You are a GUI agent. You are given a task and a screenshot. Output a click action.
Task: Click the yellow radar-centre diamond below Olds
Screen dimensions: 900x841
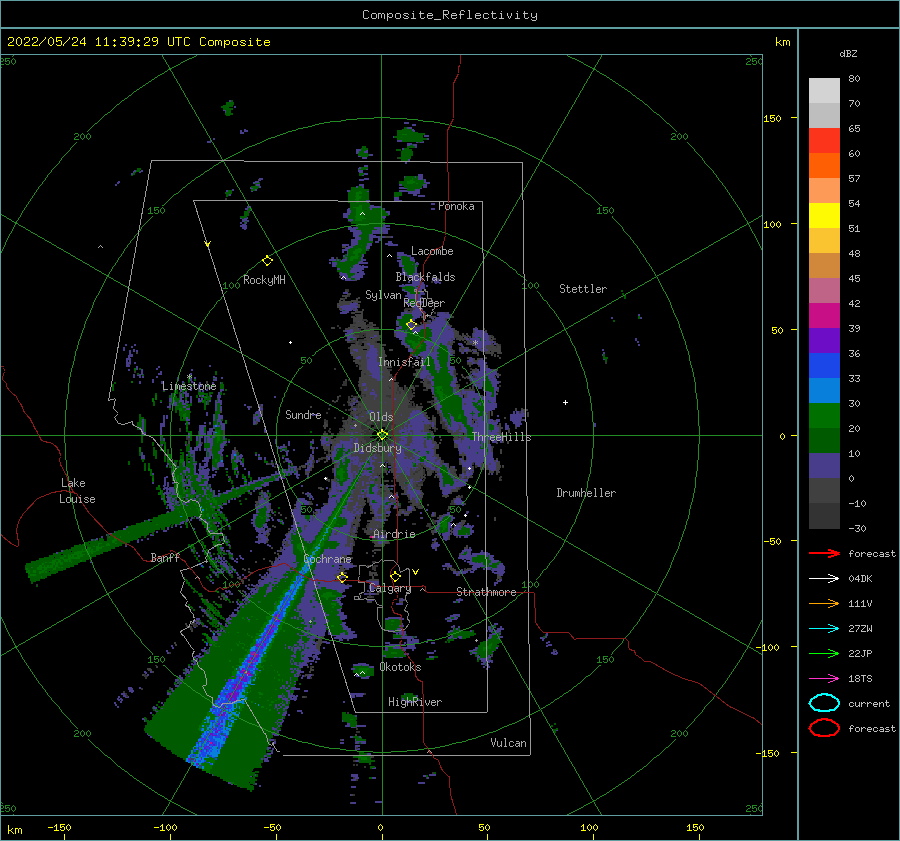pyautogui.click(x=382, y=435)
